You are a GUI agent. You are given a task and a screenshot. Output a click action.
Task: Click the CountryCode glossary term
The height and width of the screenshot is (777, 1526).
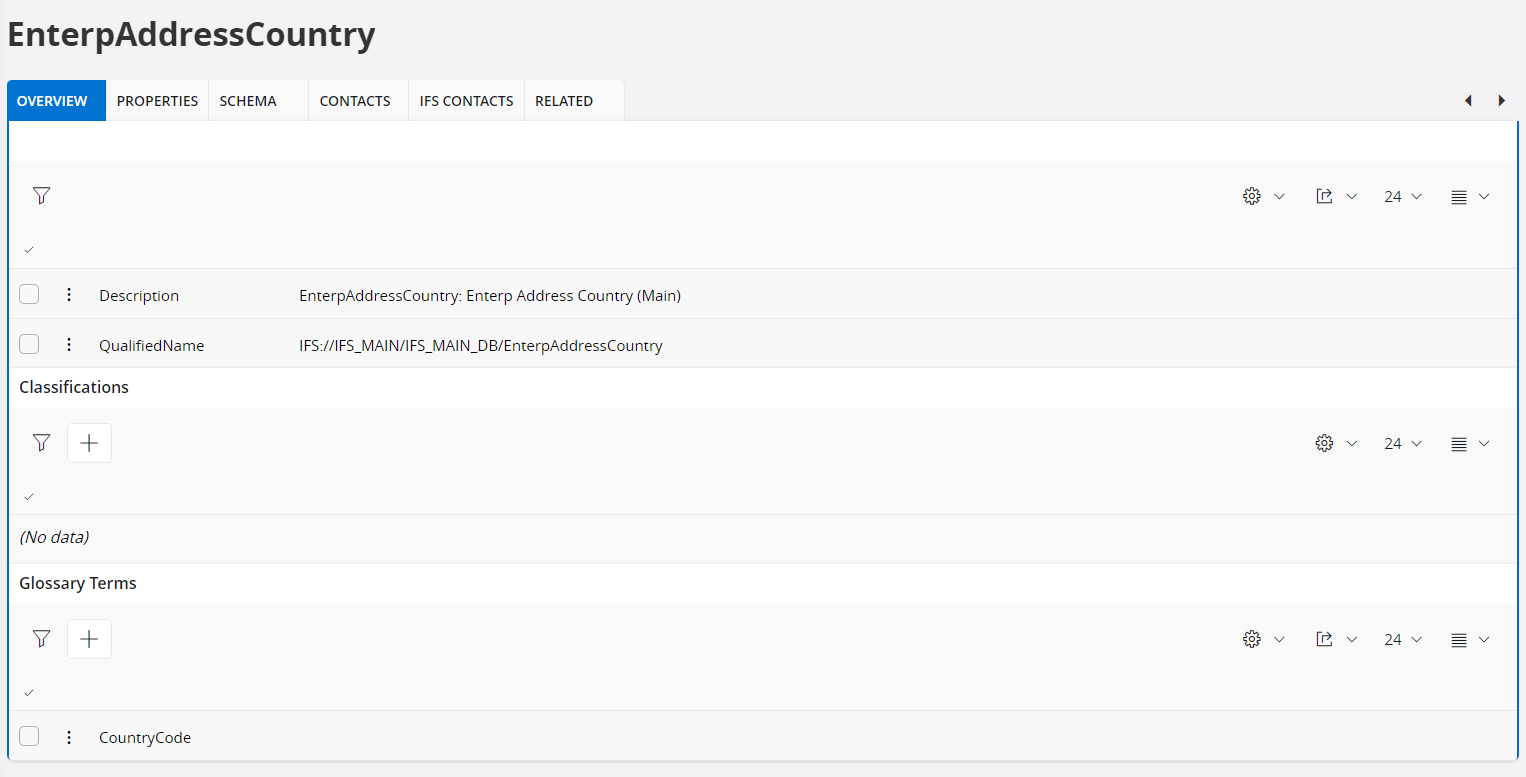[145, 738]
